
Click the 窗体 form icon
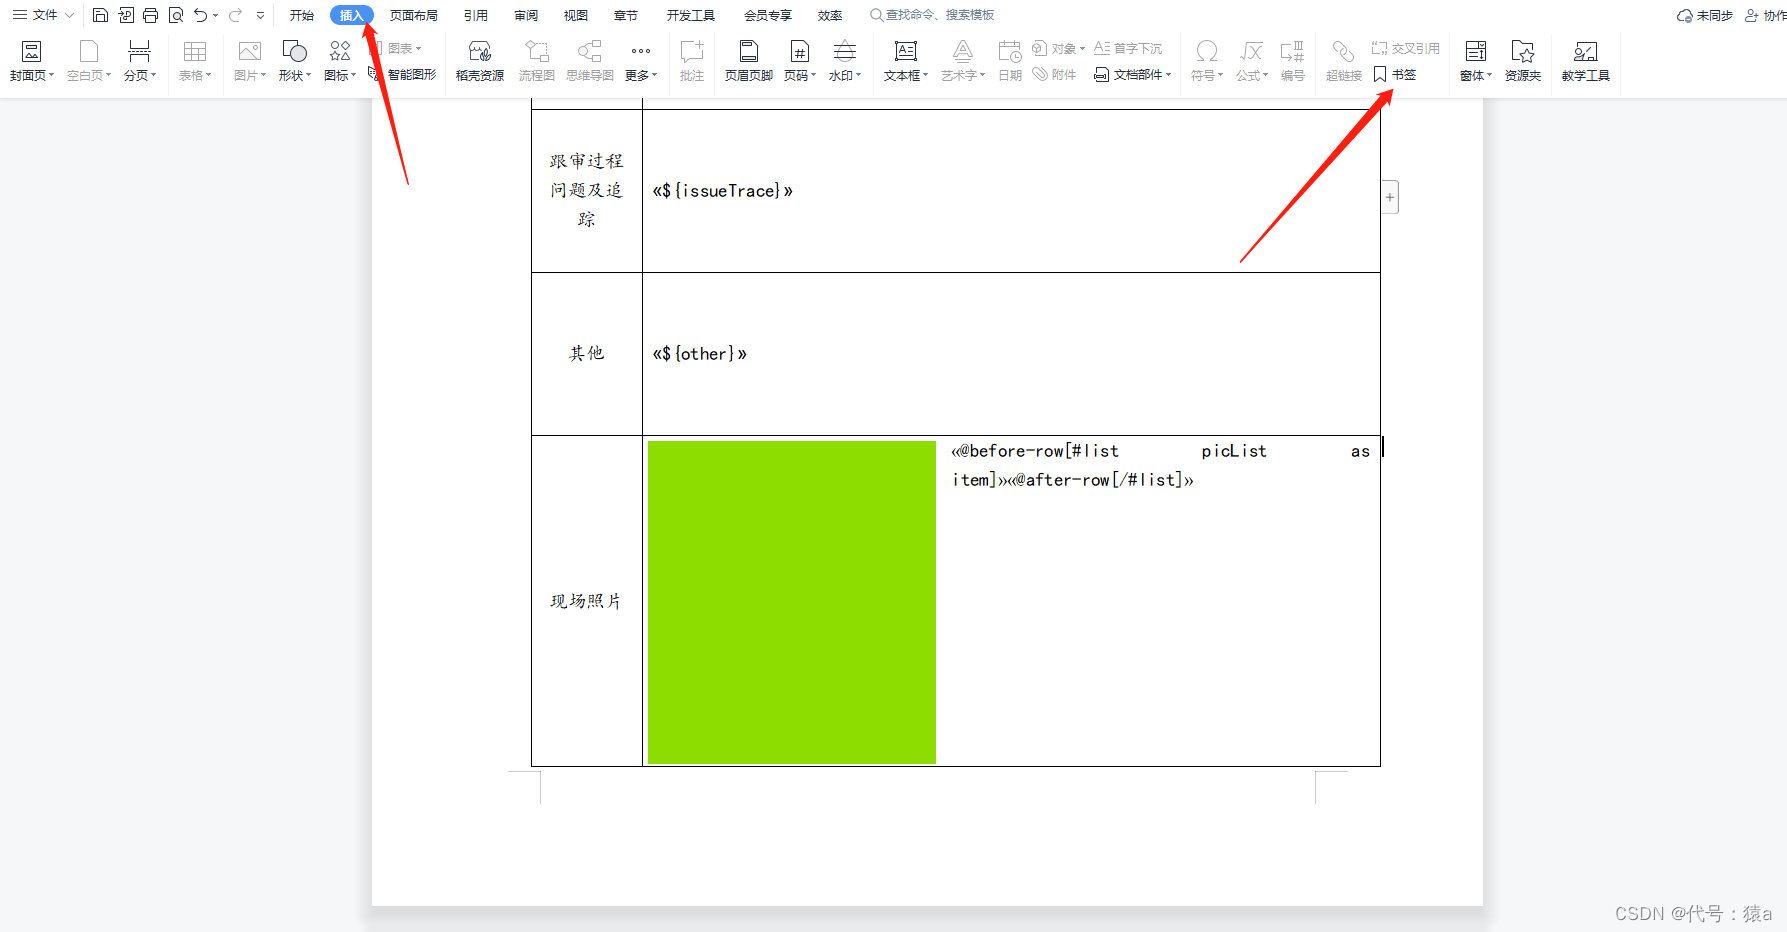point(1476,52)
